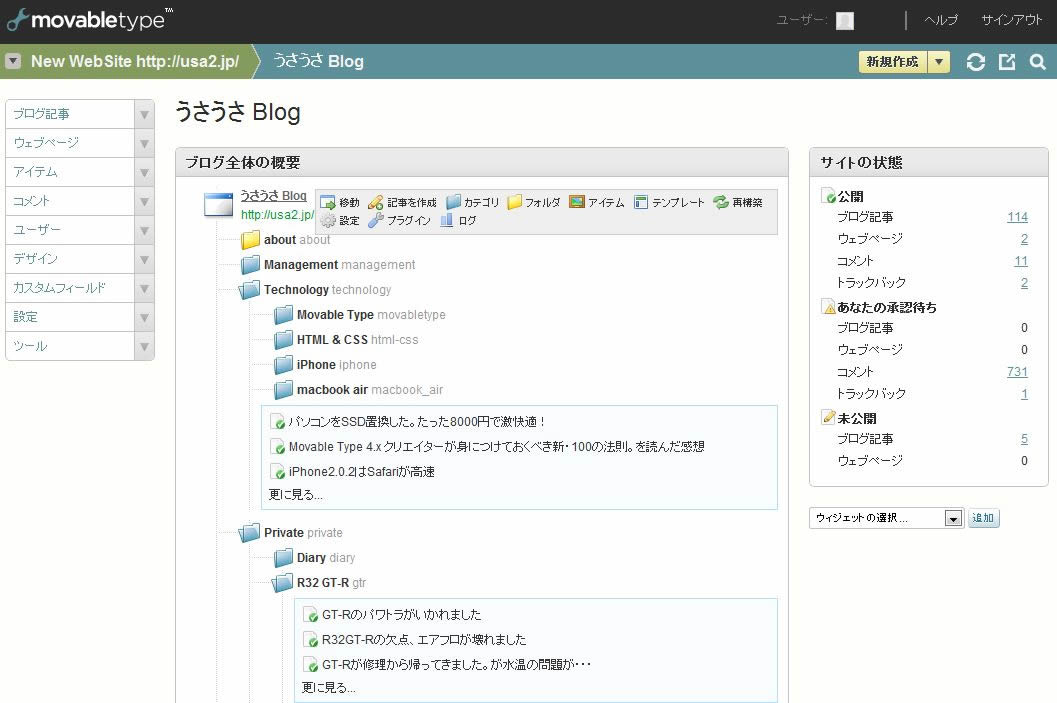Viewport: 1057px width, 703px height.
Task: Click the Diary folder icon
Action: [x=283, y=557]
